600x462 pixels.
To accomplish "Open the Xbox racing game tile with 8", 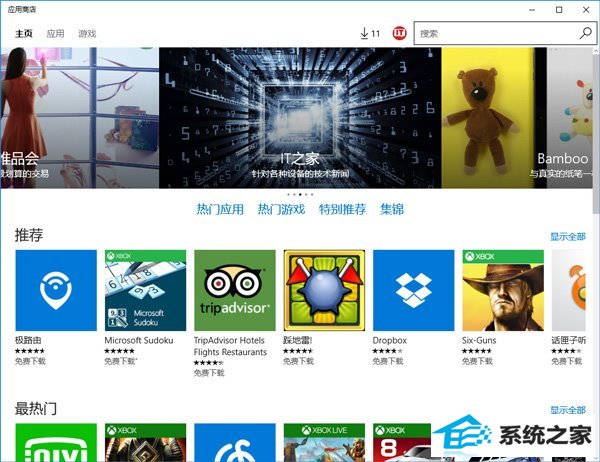I will [402, 442].
